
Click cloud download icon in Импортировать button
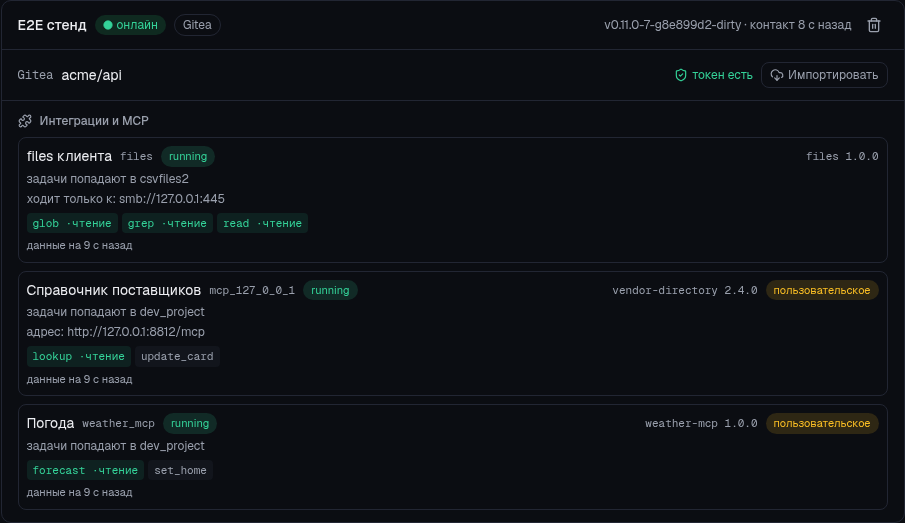(777, 75)
